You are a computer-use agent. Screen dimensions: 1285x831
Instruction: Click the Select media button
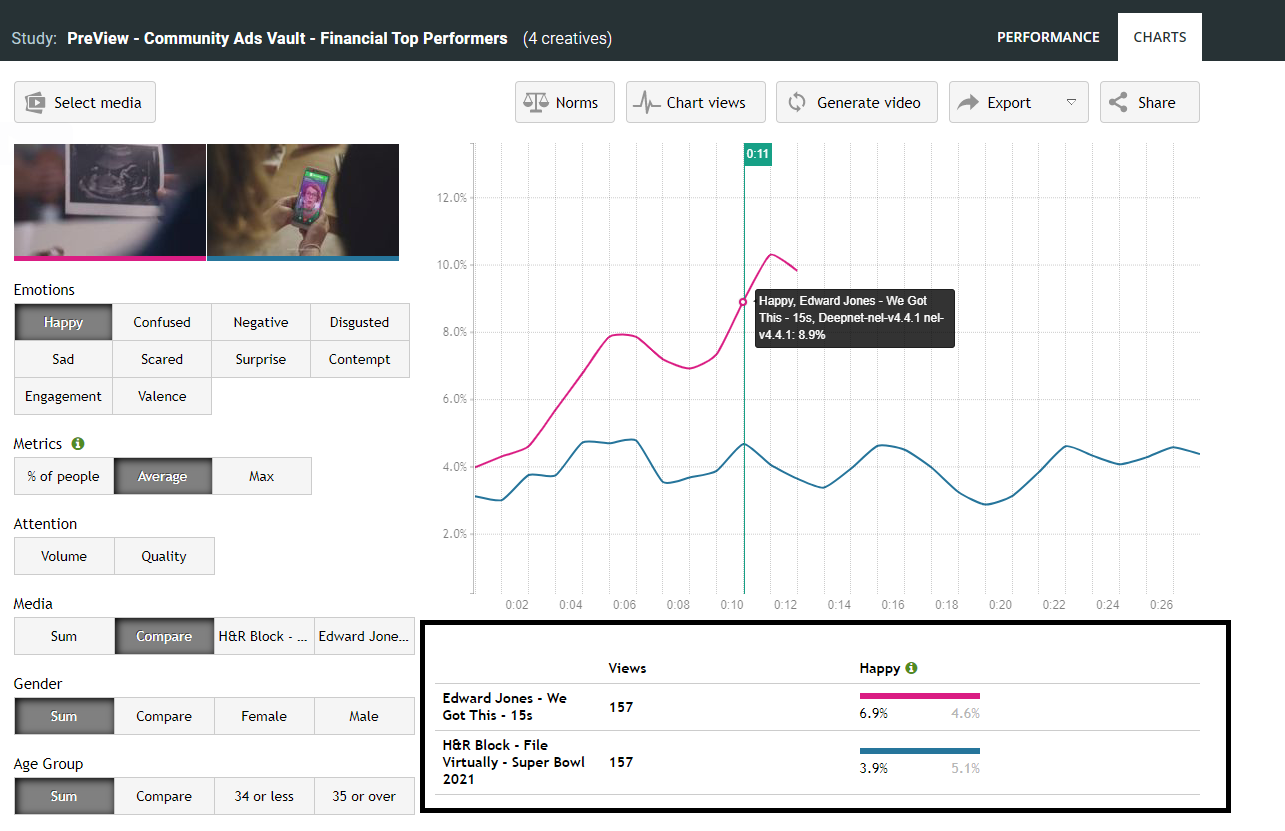pos(85,102)
